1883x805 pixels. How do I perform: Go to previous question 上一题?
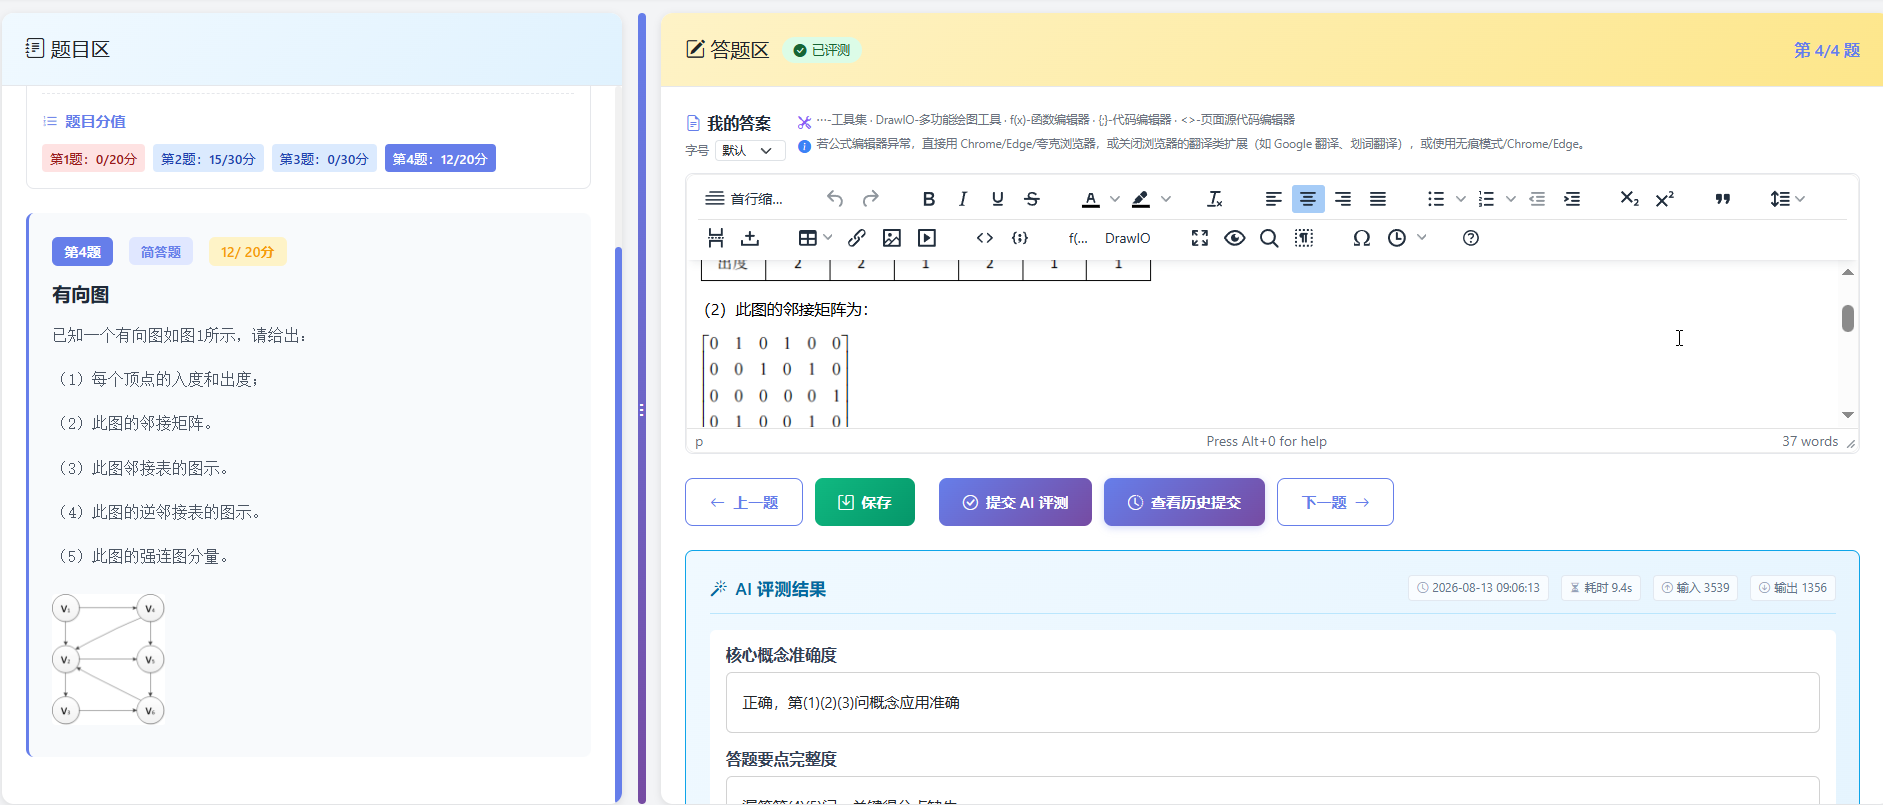coord(744,502)
